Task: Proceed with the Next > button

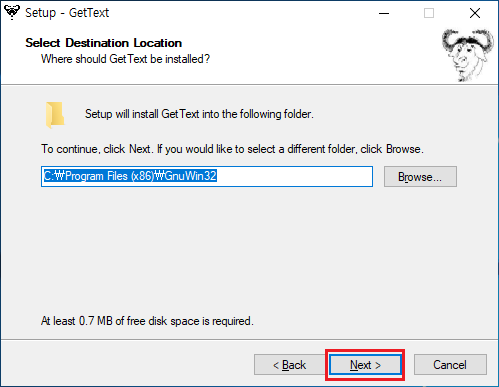Action: point(365,365)
